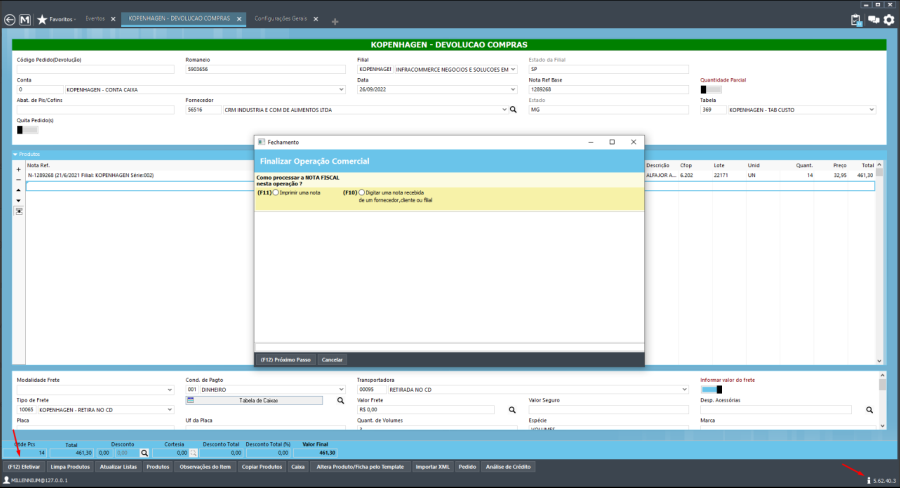Expand the Conta dropdown

click(x=341, y=90)
